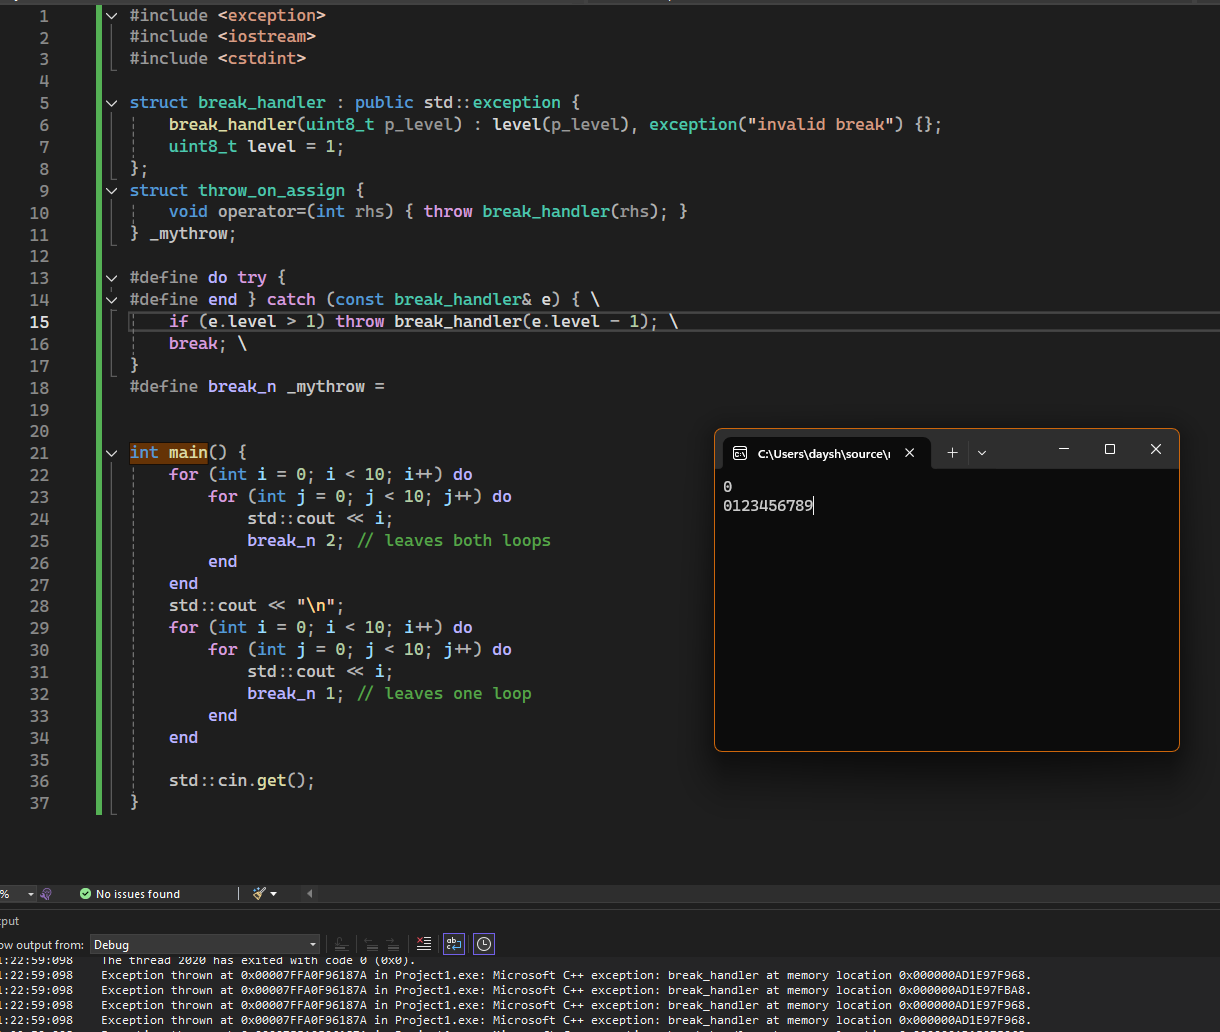The width and height of the screenshot is (1220, 1032).
Task: Click break_n 1 statement on line 32
Action: [x=297, y=693]
